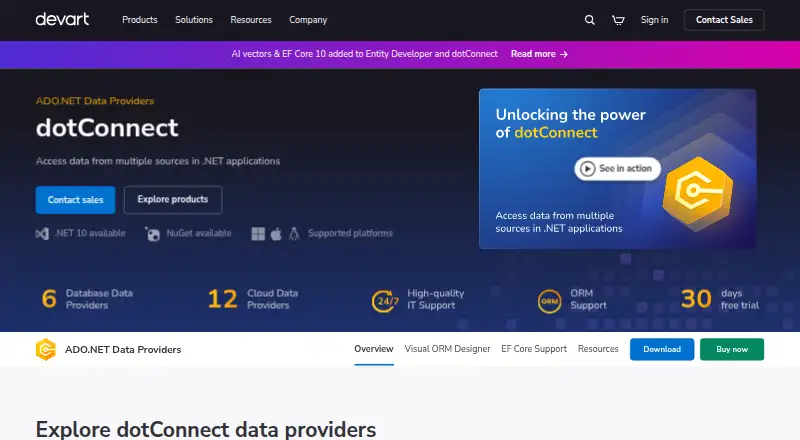Screen dimensions: 800x440
Task: Click the Explore dotConnect data providers heading
Action: pyautogui.click(x=206, y=429)
